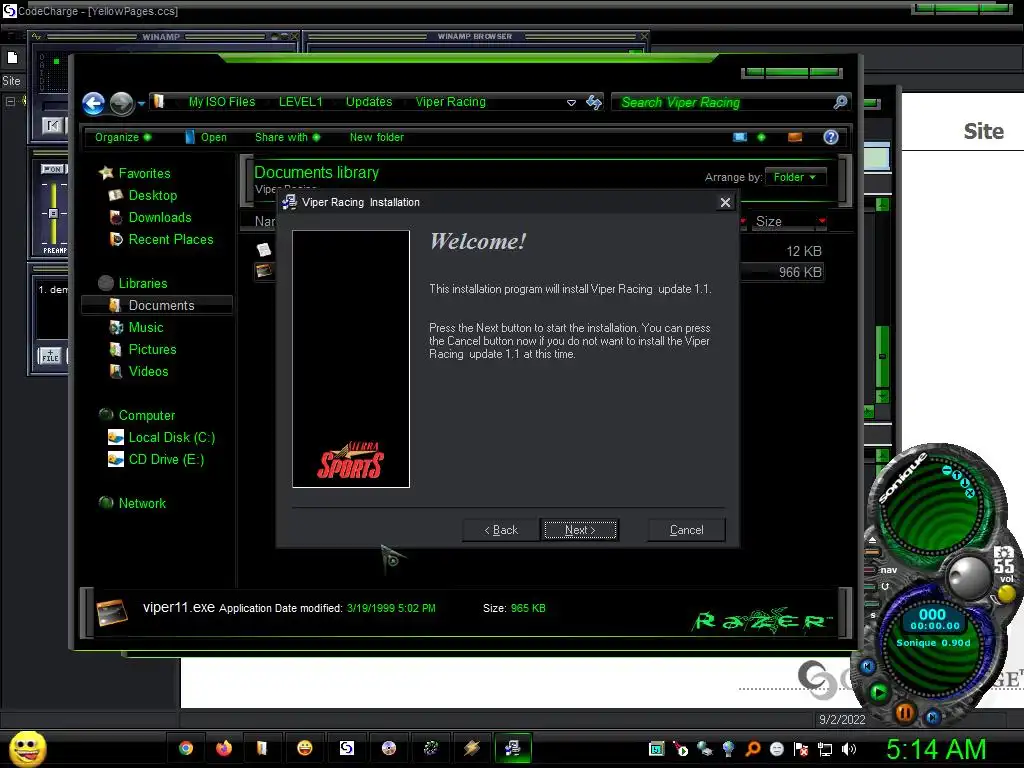This screenshot has height=768, width=1024.
Task: Refresh the Explorer folder view
Action: tap(594, 102)
